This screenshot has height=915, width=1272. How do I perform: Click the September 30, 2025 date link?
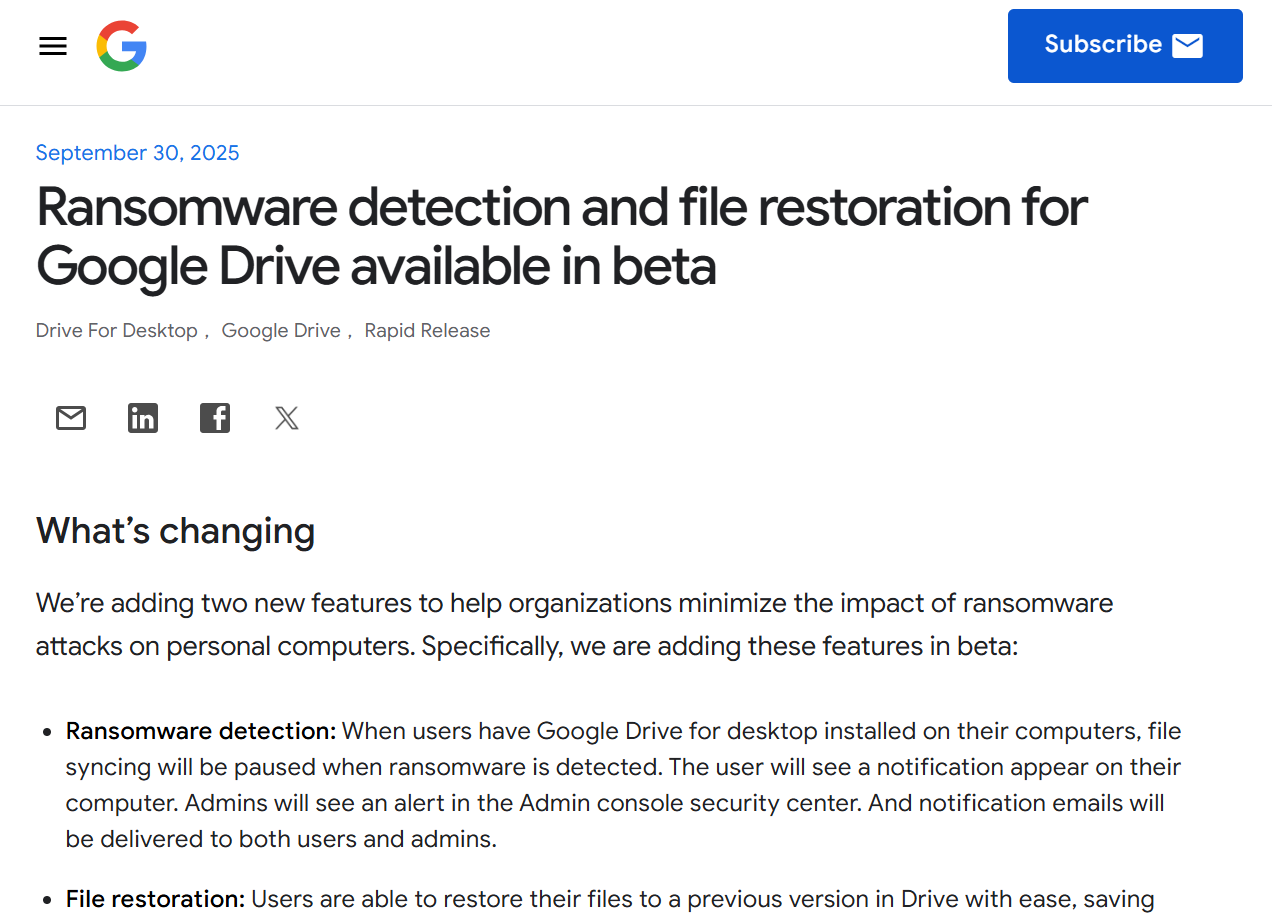point(137,152)
